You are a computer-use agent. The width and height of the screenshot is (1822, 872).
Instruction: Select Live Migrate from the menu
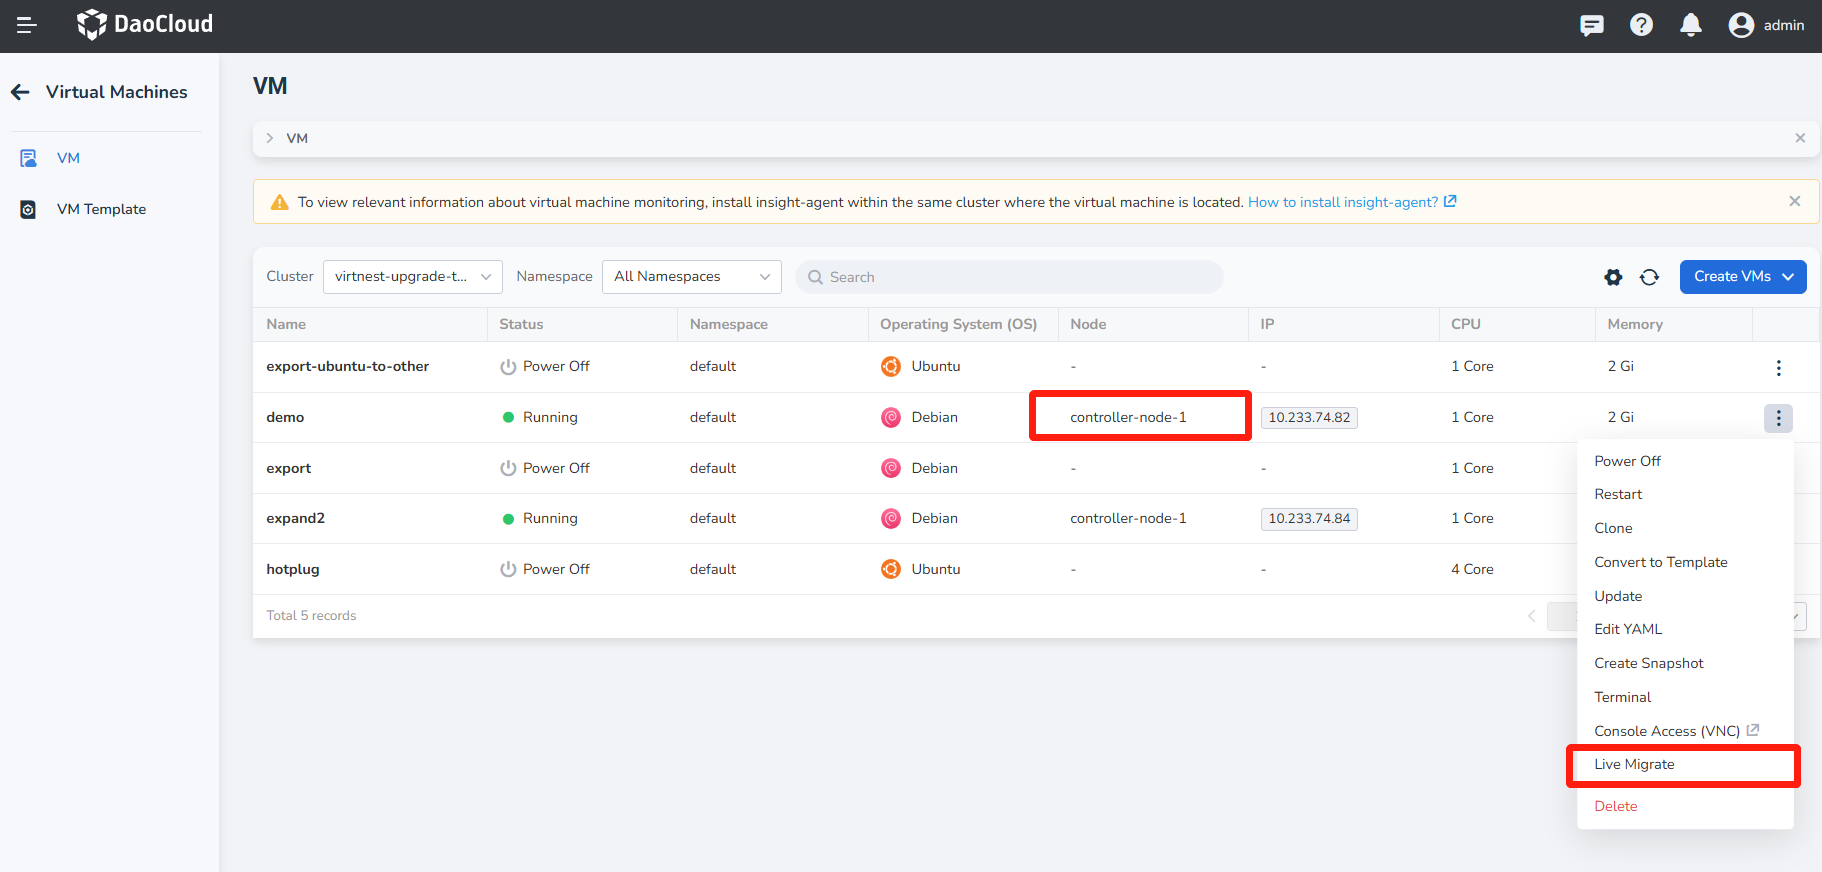point(1634,764)
